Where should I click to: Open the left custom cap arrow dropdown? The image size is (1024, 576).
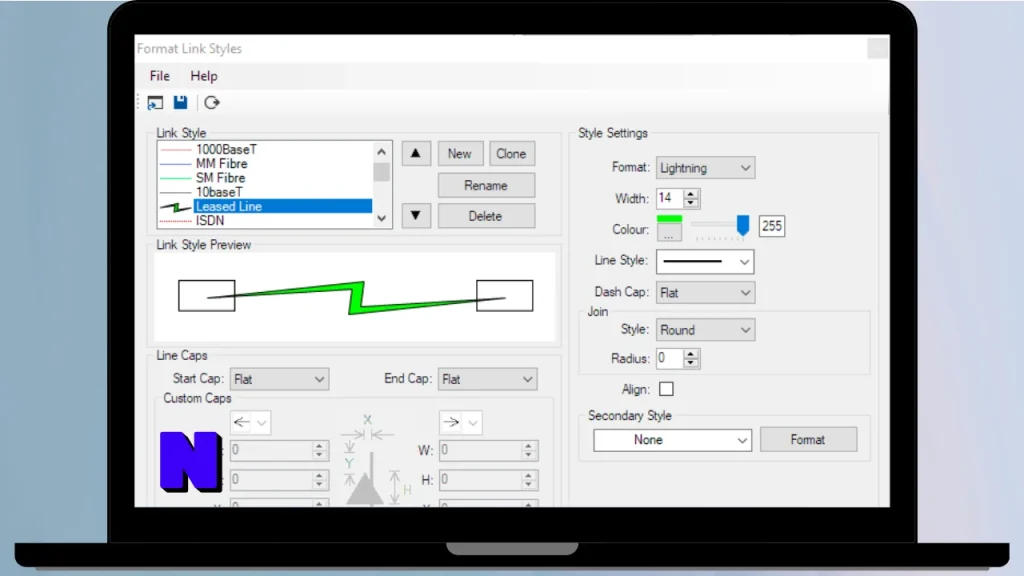251,423
